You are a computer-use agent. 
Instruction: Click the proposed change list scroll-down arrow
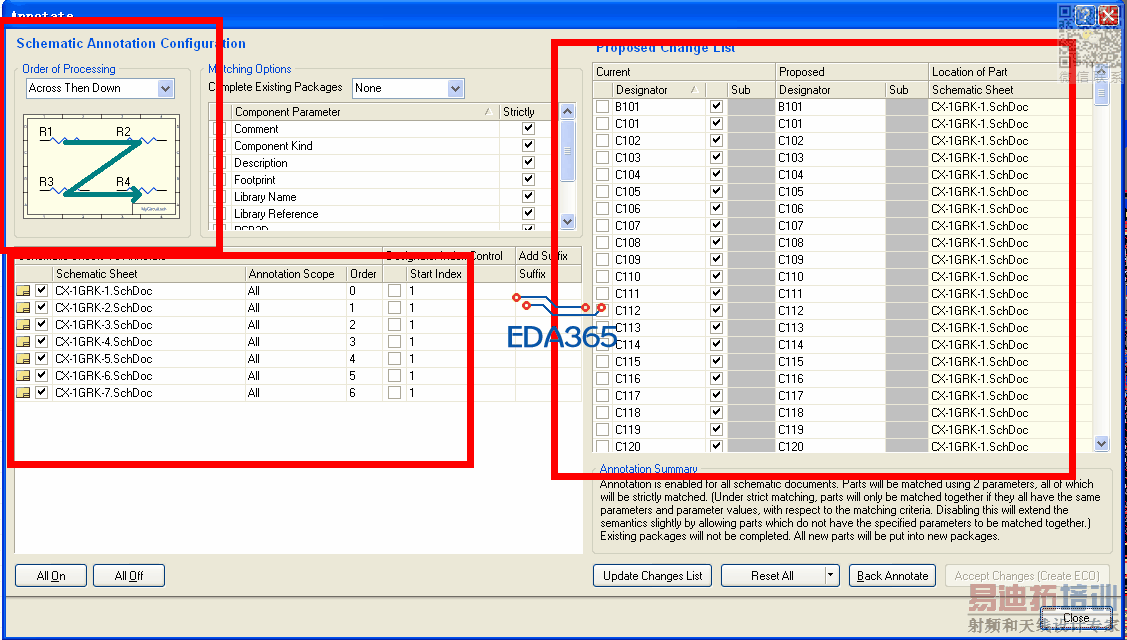(x=1101, y=444)
